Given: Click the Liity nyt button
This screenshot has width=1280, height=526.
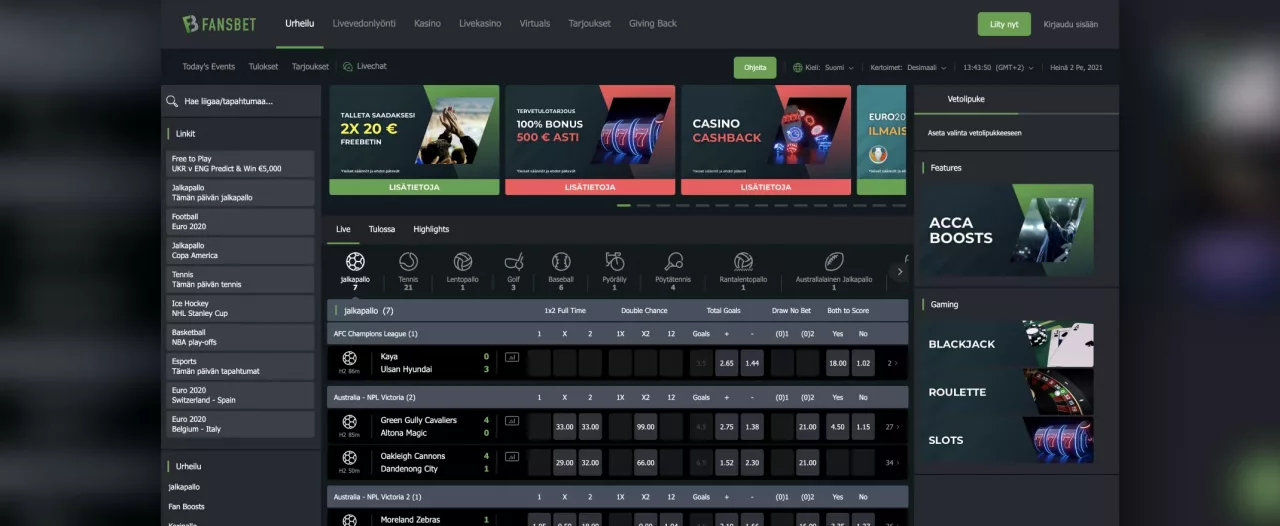Looking at the screenshot, I should 1004,24.
